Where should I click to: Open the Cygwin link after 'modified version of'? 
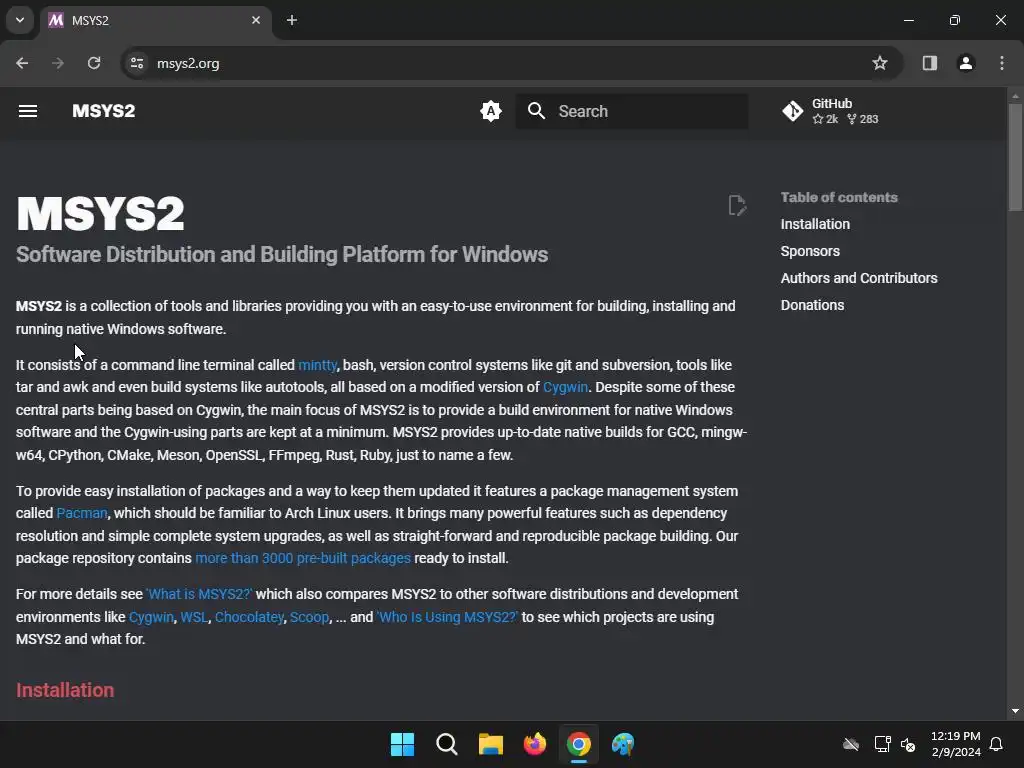click(x=566, y=387)
